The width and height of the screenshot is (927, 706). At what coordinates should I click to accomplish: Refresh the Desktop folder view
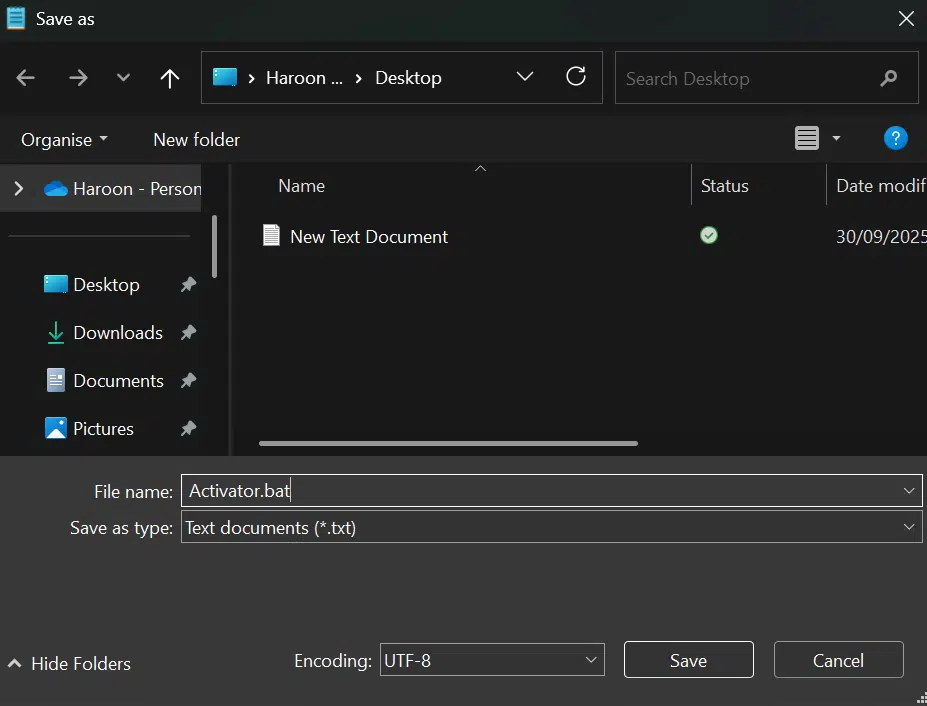576,77
